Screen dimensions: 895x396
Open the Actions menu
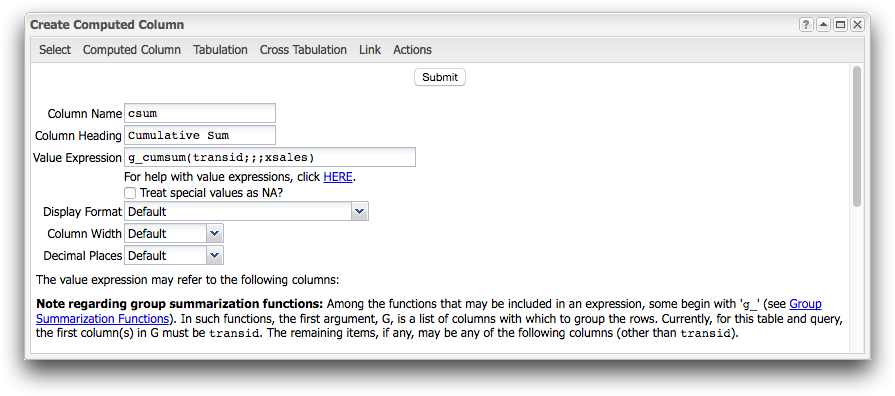412,50
